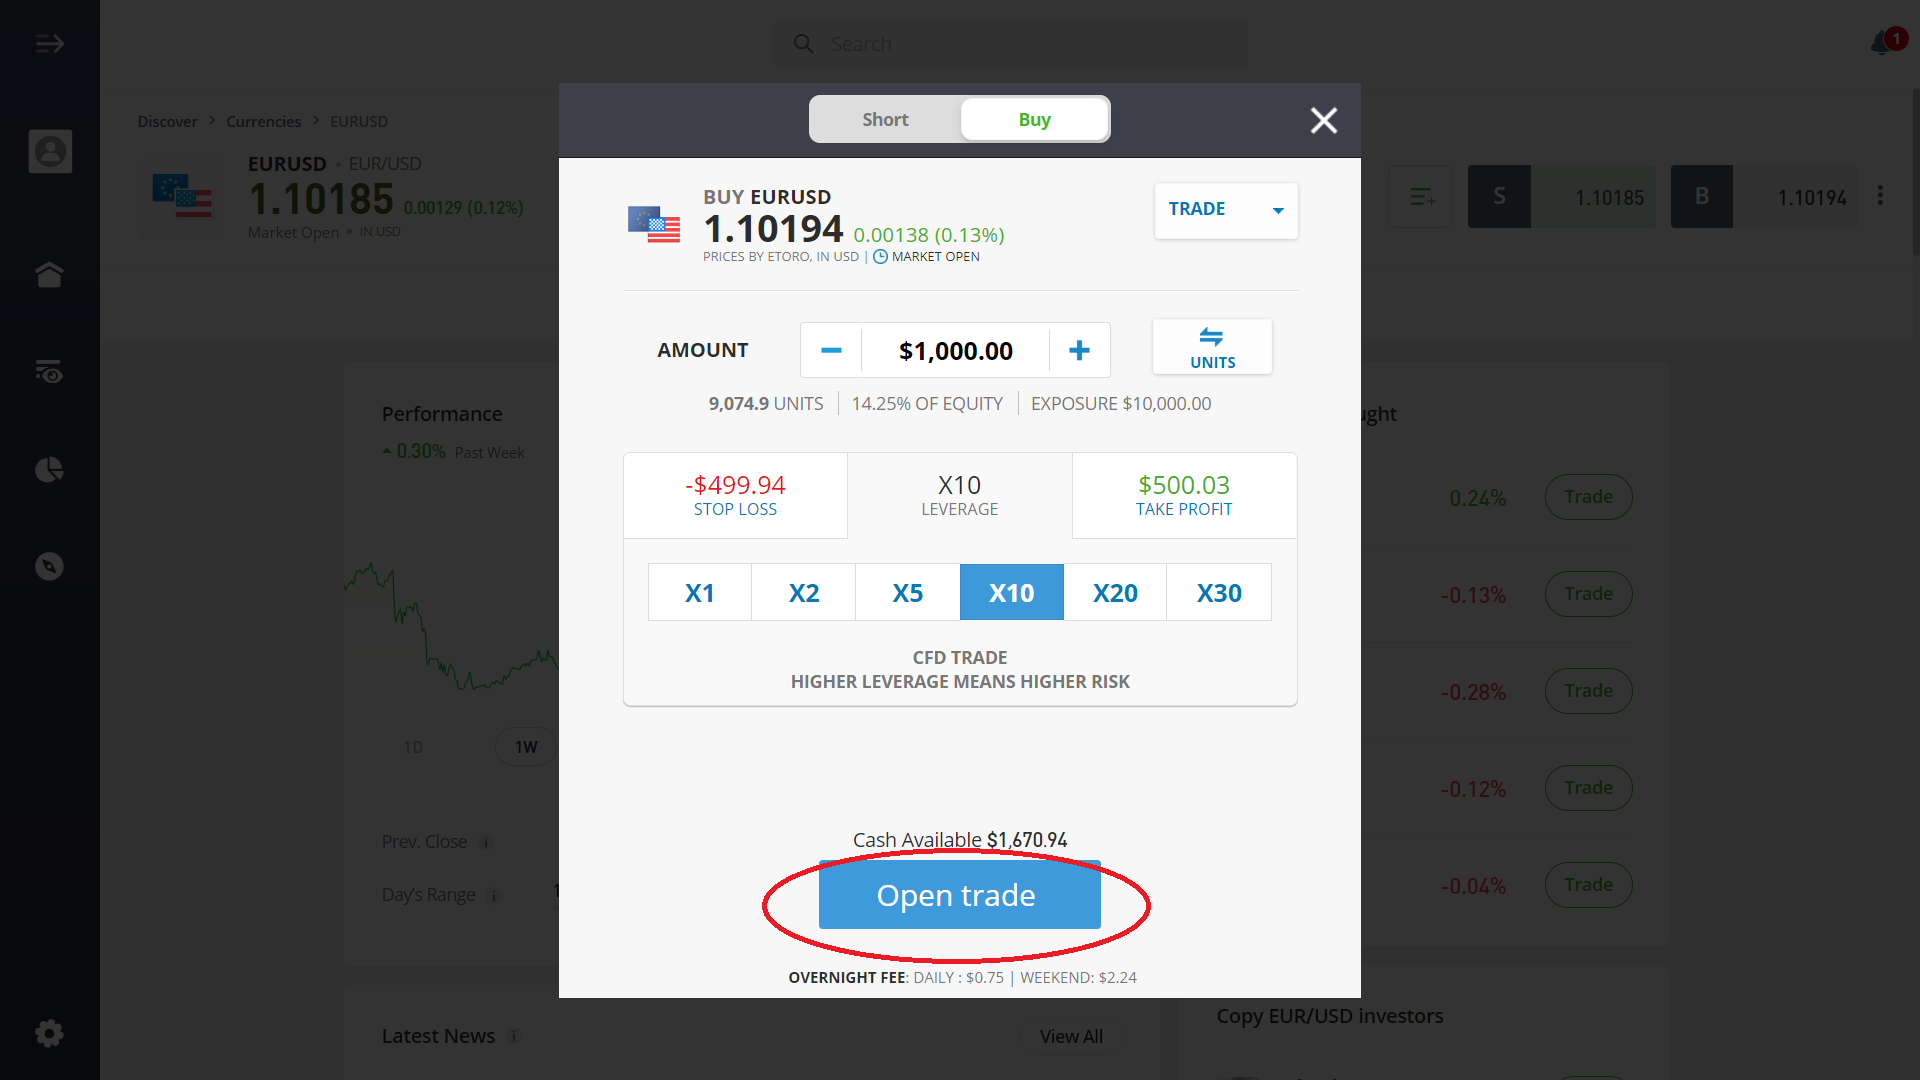Click the Take Profit value $500.03

pyautogui.click(x=1183, y=485)
